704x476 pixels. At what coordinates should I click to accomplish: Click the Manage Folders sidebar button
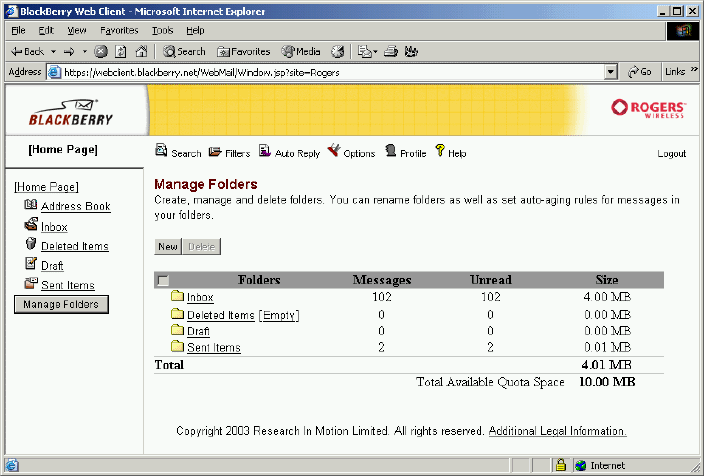61,304
